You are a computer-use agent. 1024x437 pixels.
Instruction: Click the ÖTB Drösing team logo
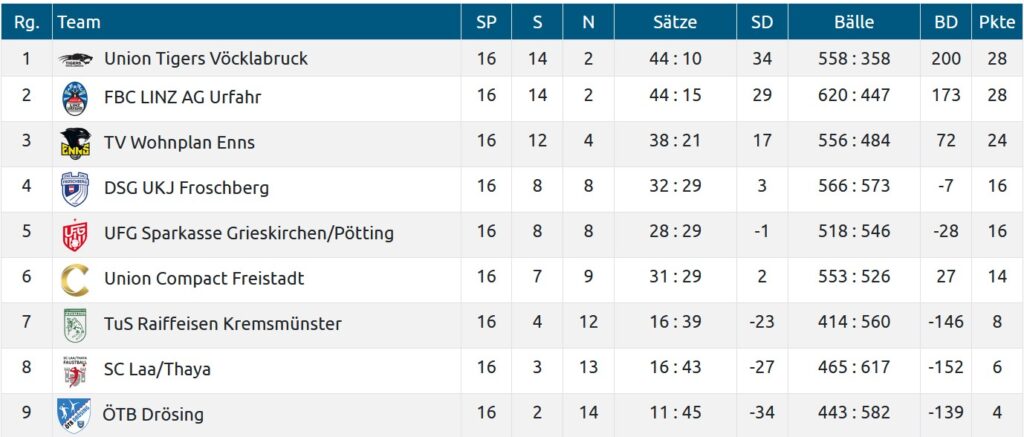(75, 415)
